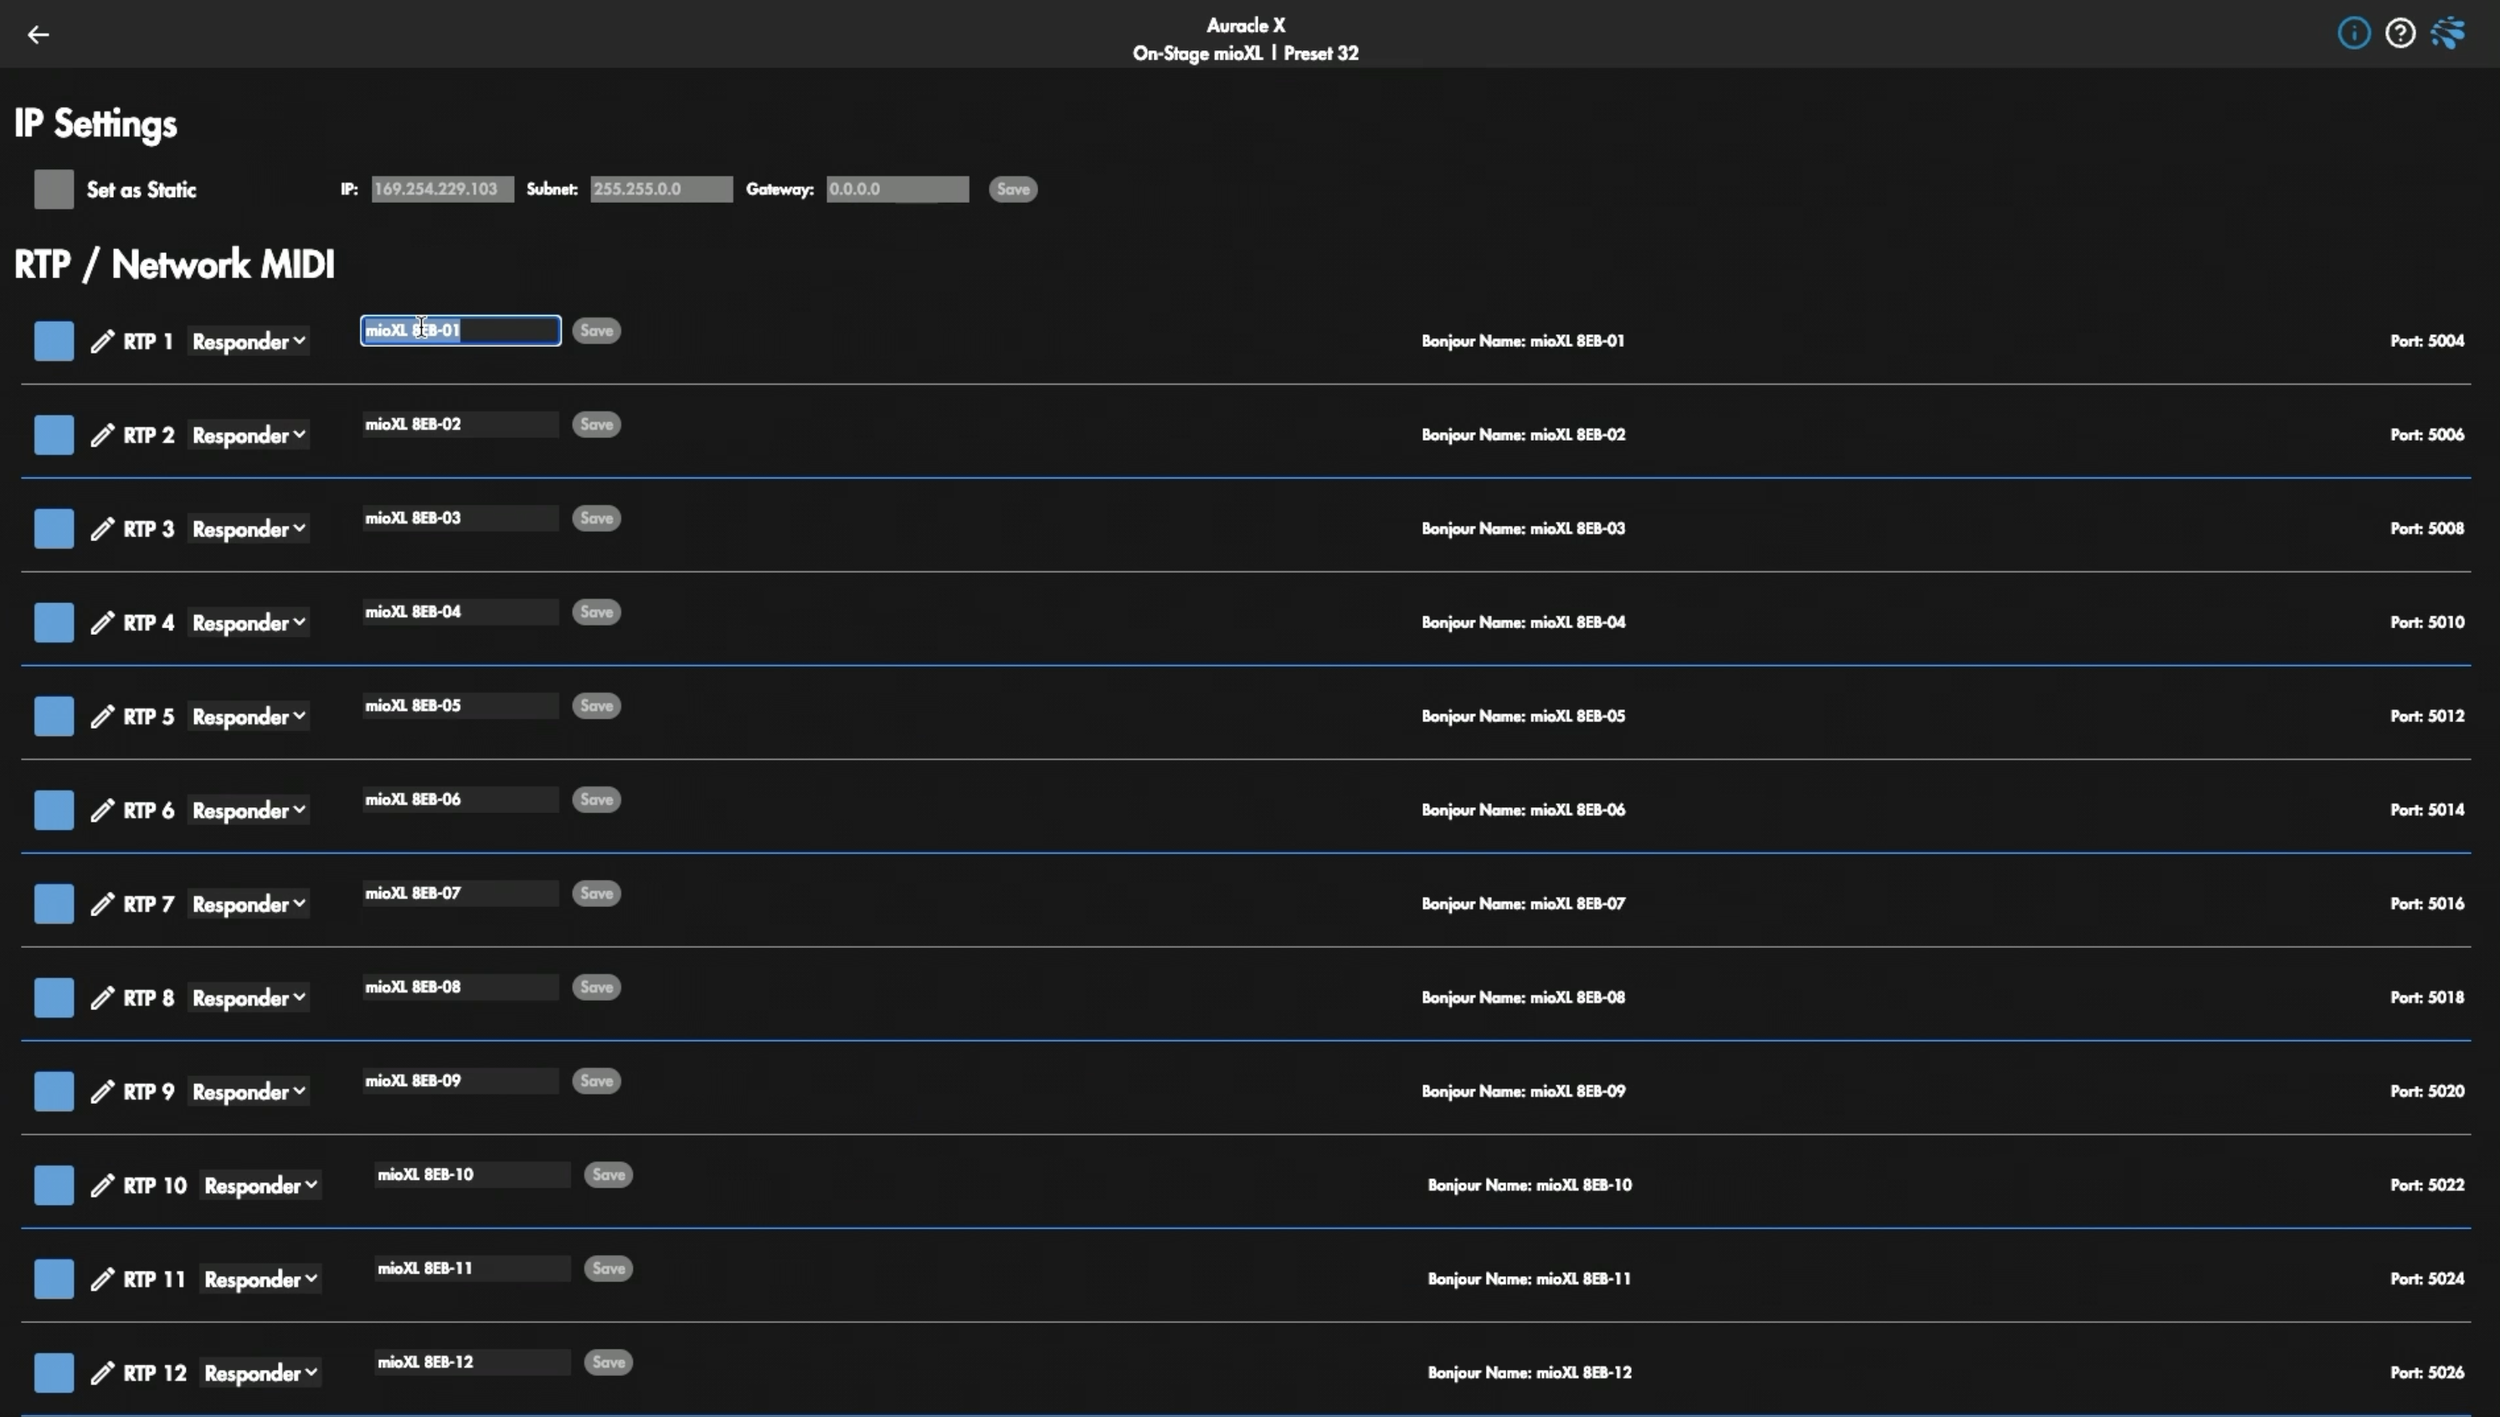Click the mioXL 8EB-03 name field
The image size is (2500, 1417).
460,518
